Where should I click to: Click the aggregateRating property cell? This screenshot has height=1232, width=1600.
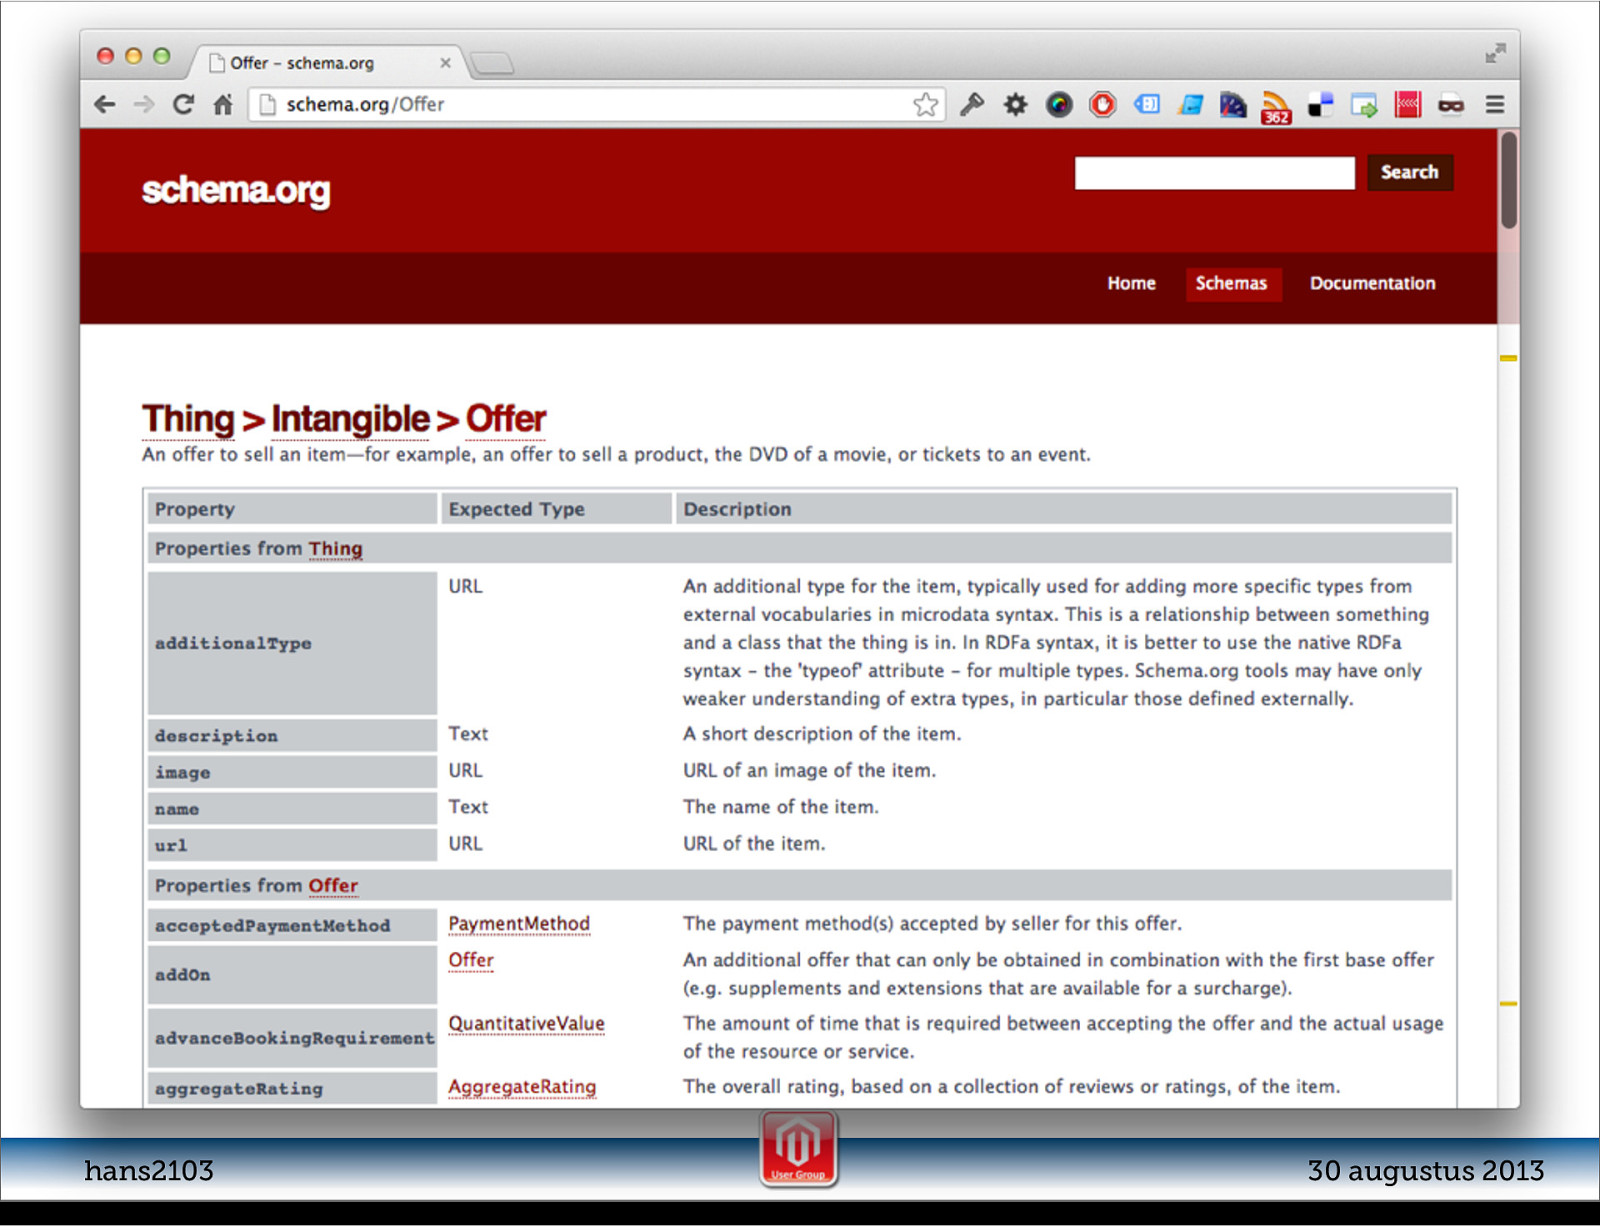pos(292,1088)
